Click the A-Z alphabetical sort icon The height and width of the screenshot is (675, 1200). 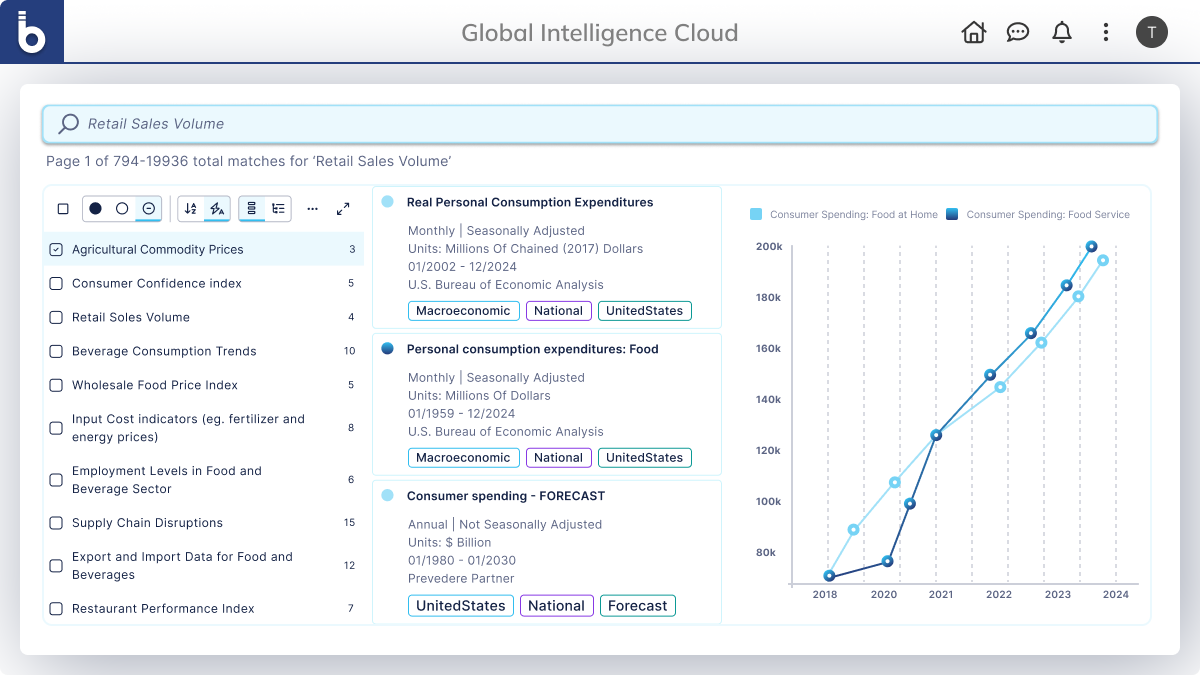[x=191, y=208]
